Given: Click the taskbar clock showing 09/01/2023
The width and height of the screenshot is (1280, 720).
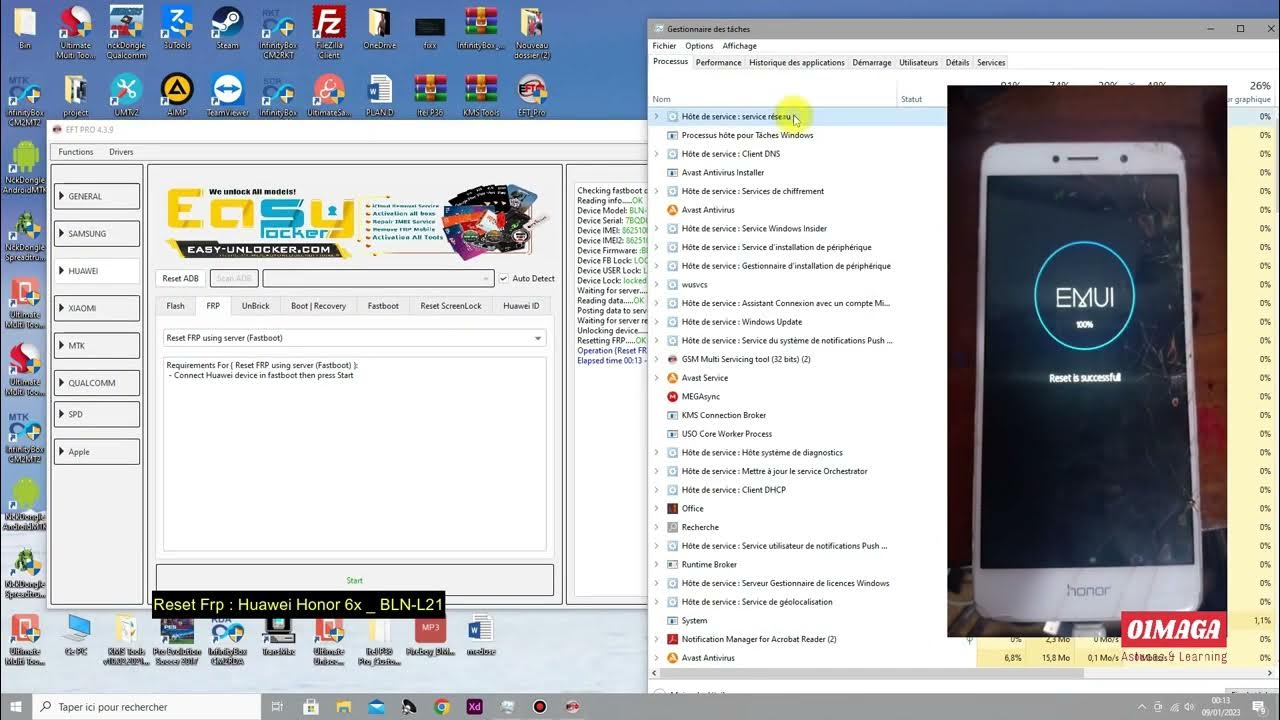Looking at the screenshot, I should pyautogui.click(x=1220, y=707).
